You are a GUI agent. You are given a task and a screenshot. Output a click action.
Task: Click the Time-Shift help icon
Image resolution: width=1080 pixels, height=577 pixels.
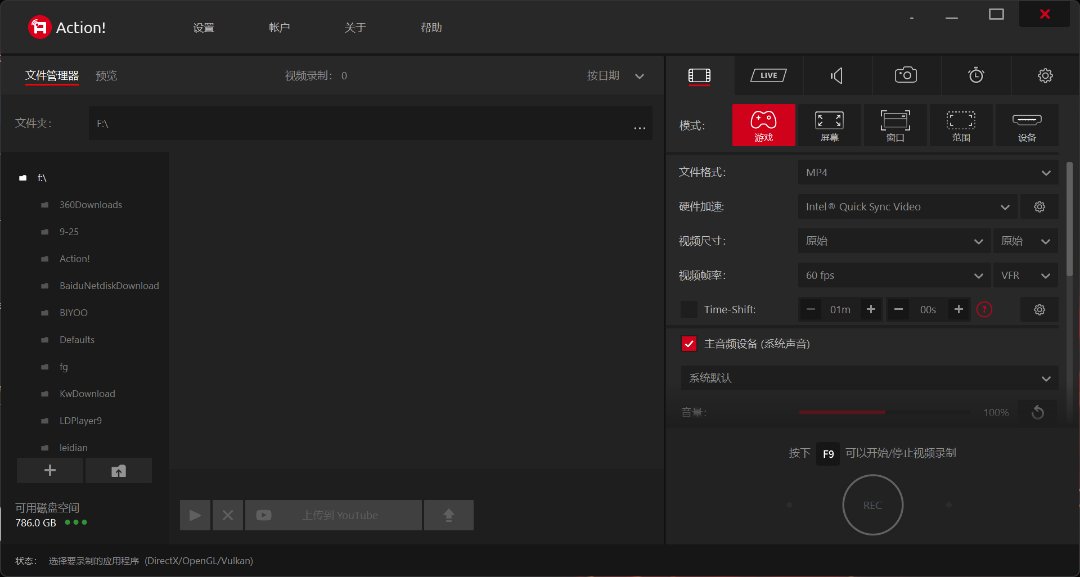984,310
